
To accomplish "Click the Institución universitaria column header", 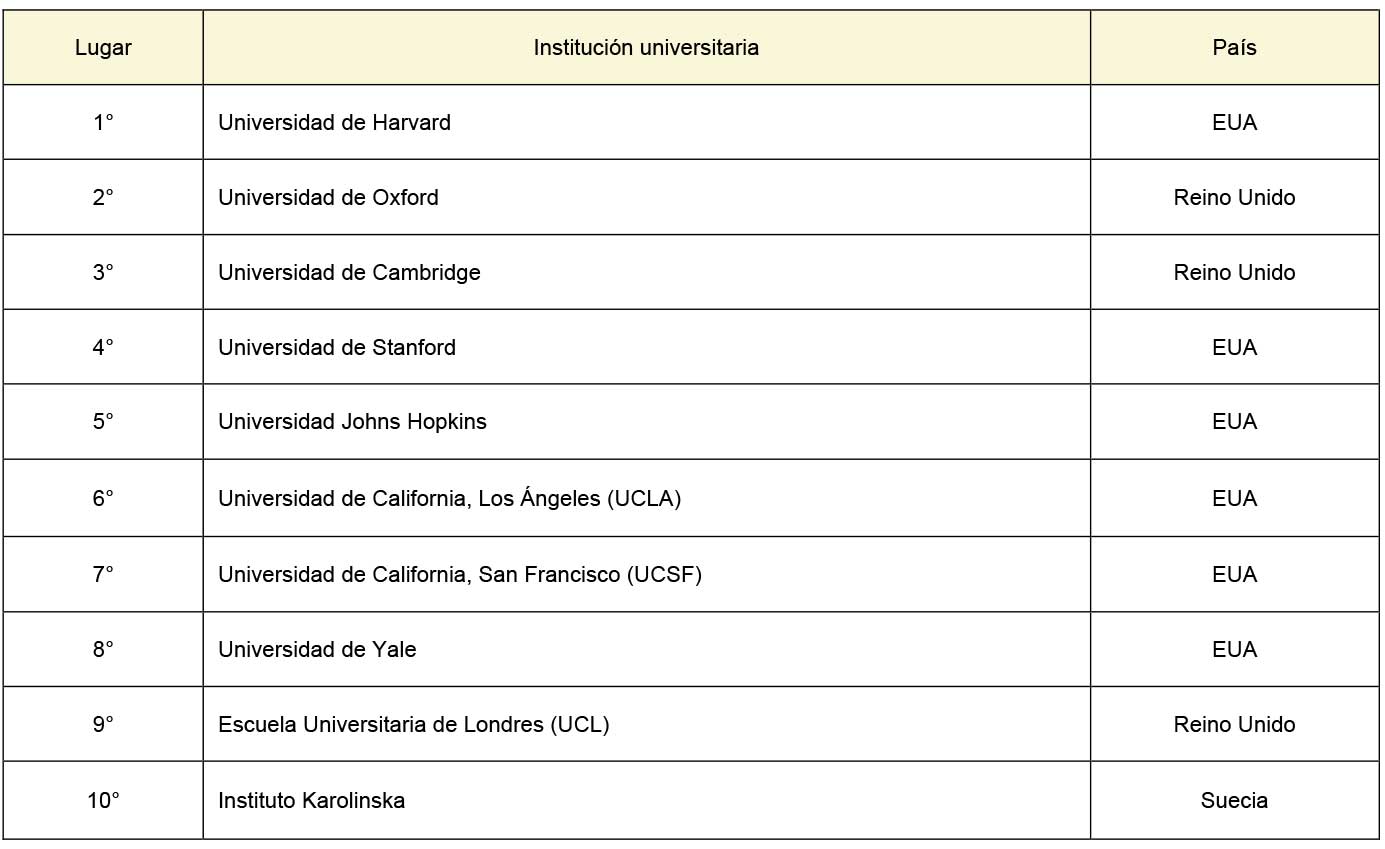I will [x=646, y=48].
